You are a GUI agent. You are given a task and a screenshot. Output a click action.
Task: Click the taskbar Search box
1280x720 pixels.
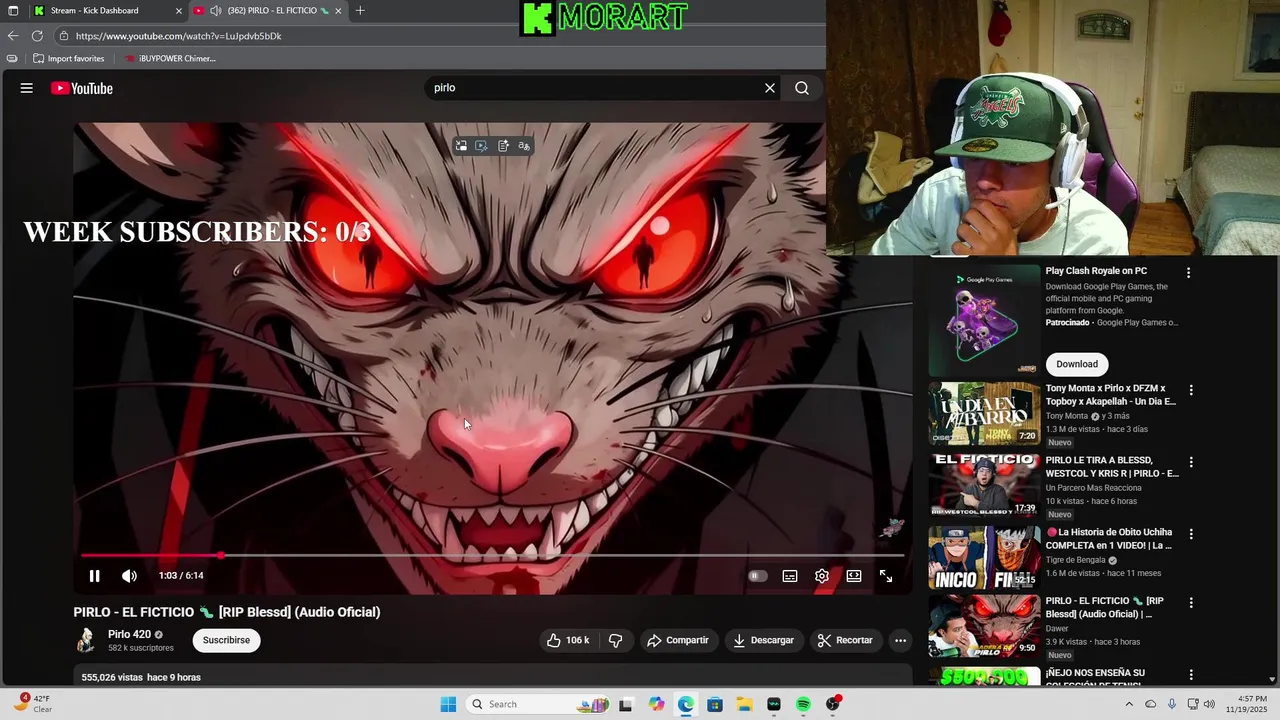pyautogui.click(x=537, y=704)
